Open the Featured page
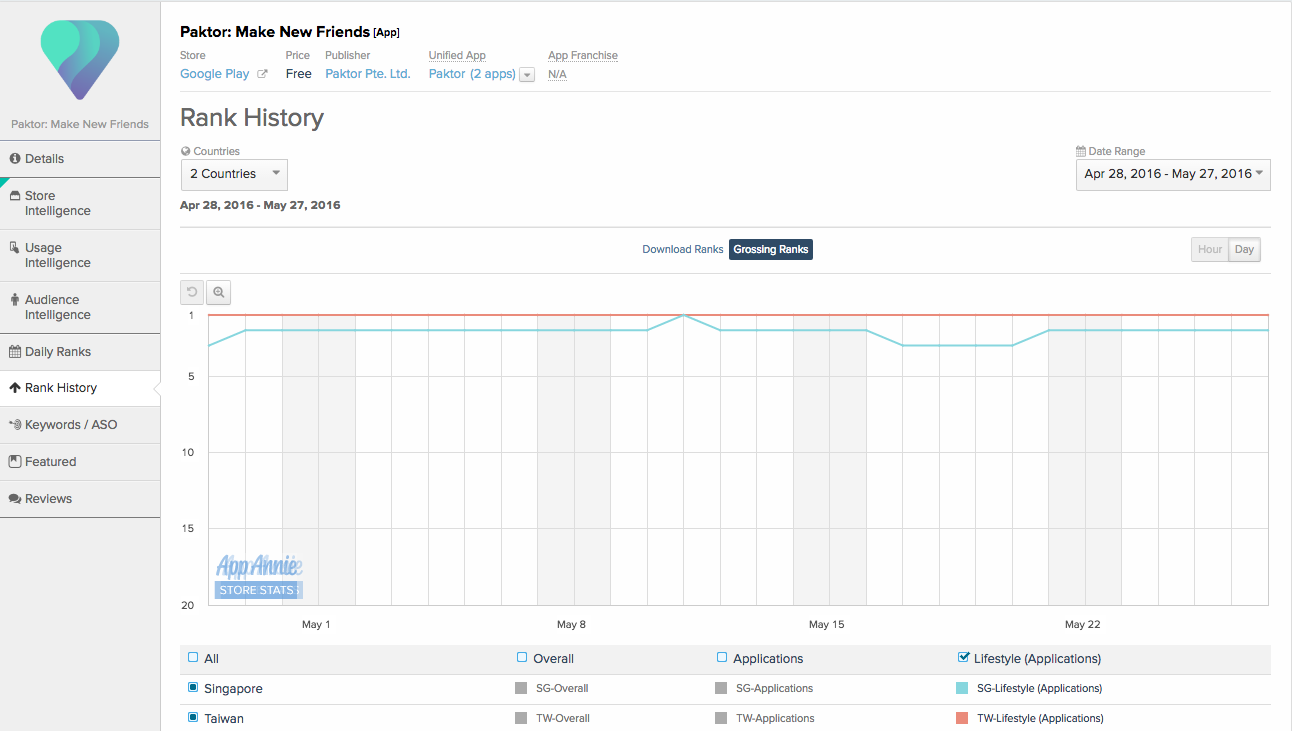1292x731 pixels. tap(80, 462)
